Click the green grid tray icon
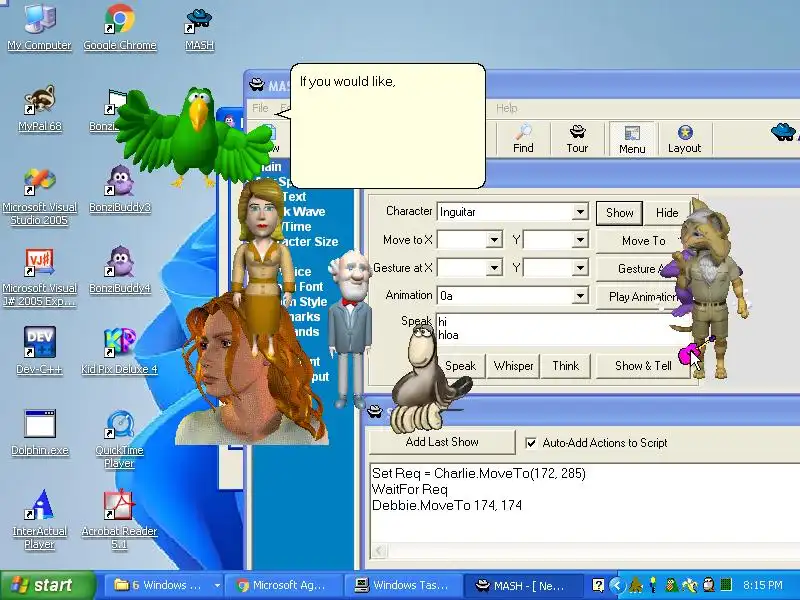Viewport: 800px width, 600px height. tap(726, 585)
